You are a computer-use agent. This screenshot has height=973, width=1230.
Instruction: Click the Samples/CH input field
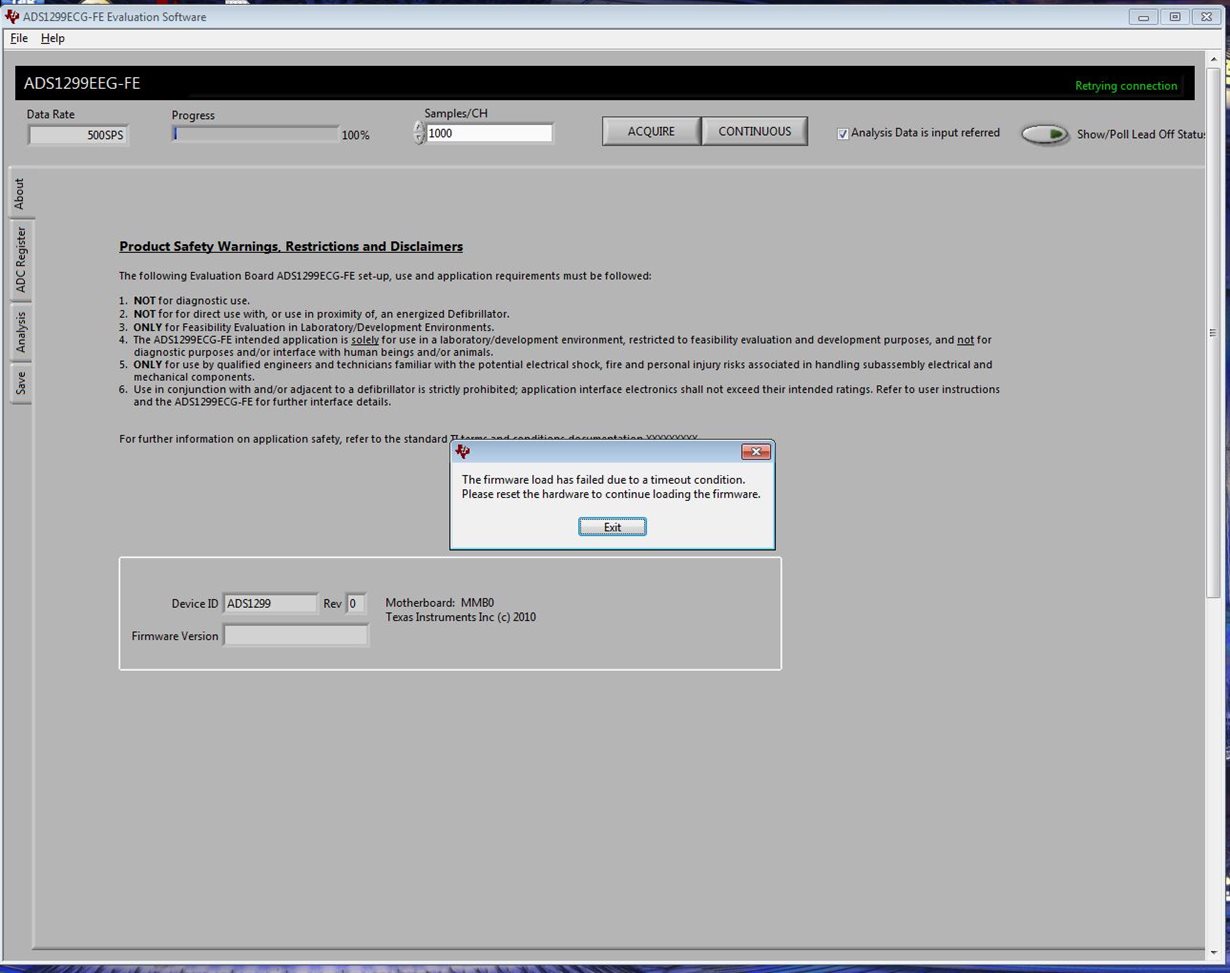click(489, 133)
